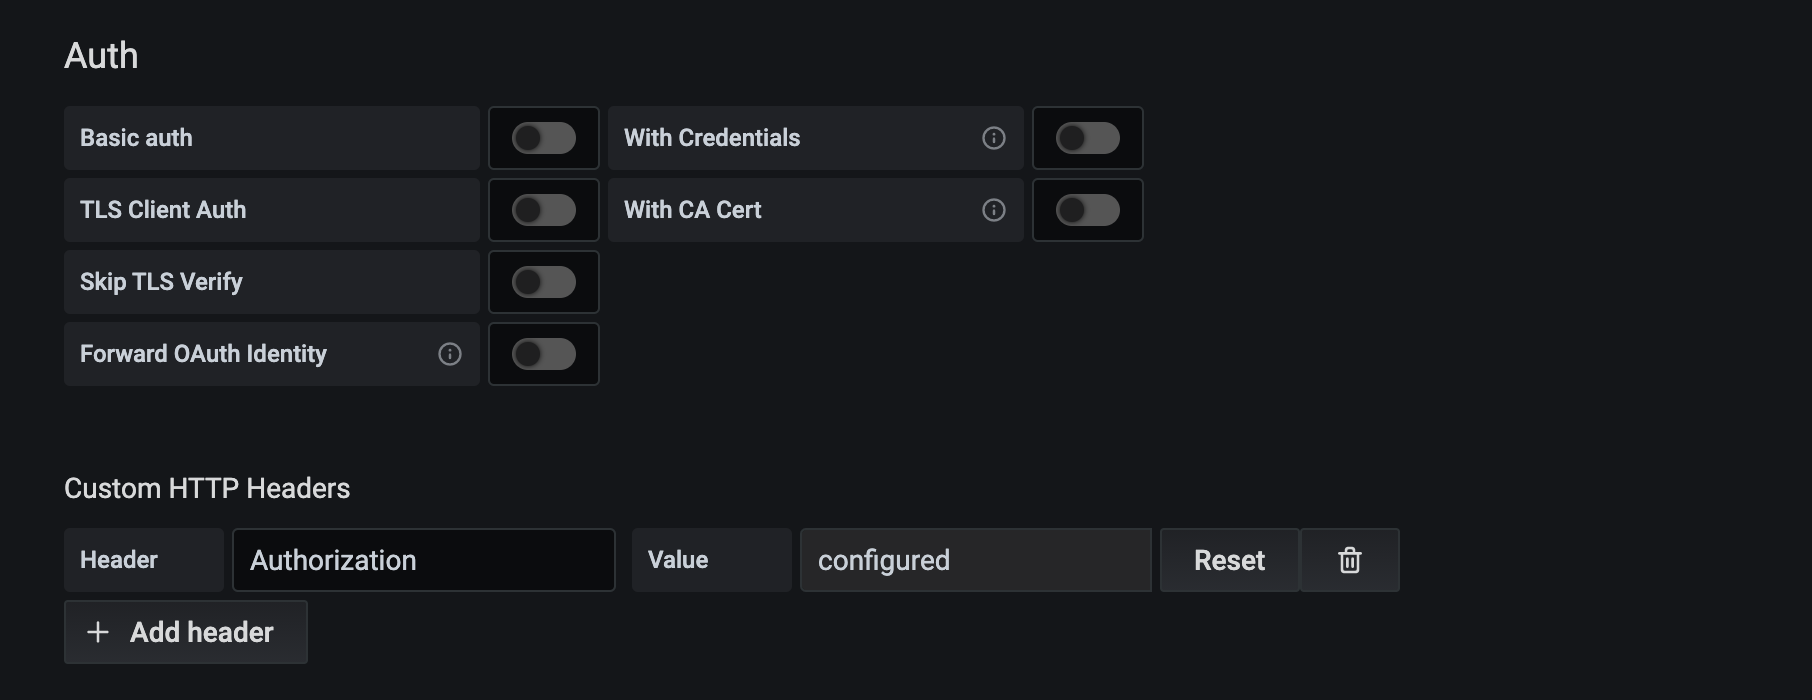The image size is (1812, 700).
Task: Click the Basic auth label
Action: pos(135,138)
